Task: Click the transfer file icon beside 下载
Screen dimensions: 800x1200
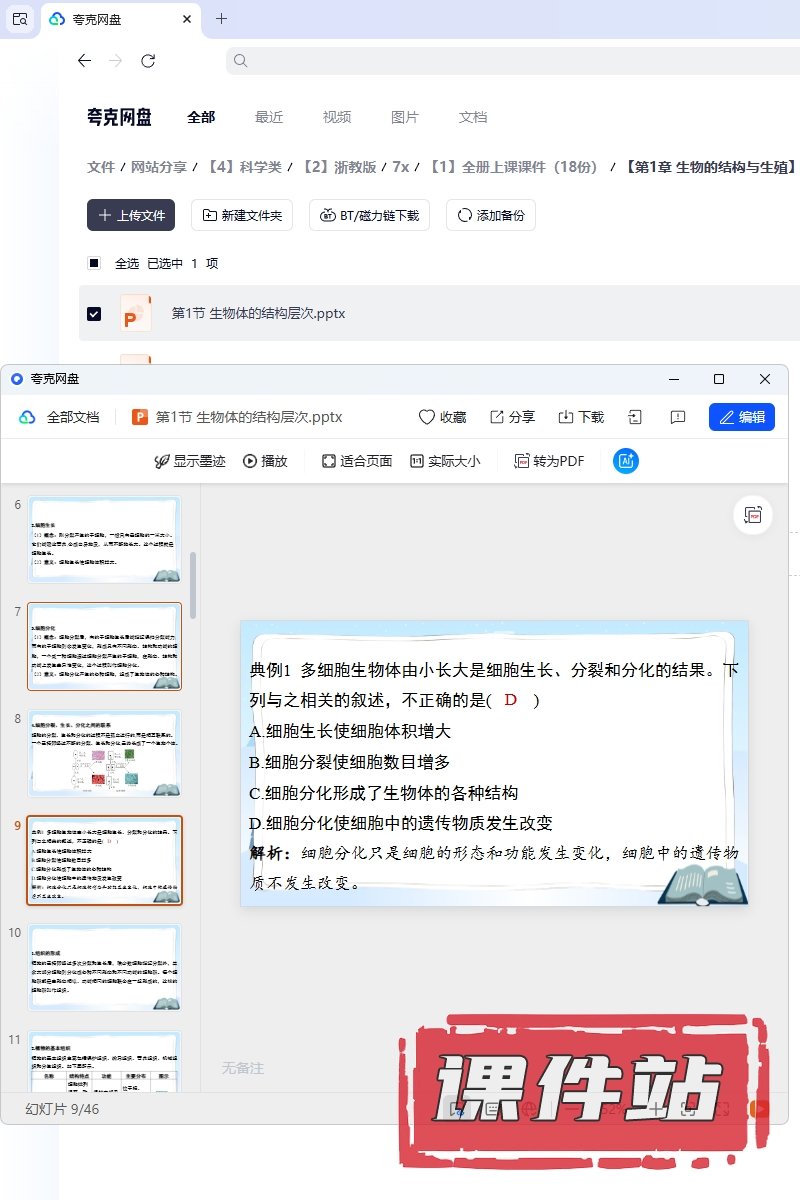Action: pyautogui.click(x=635, y=417)
